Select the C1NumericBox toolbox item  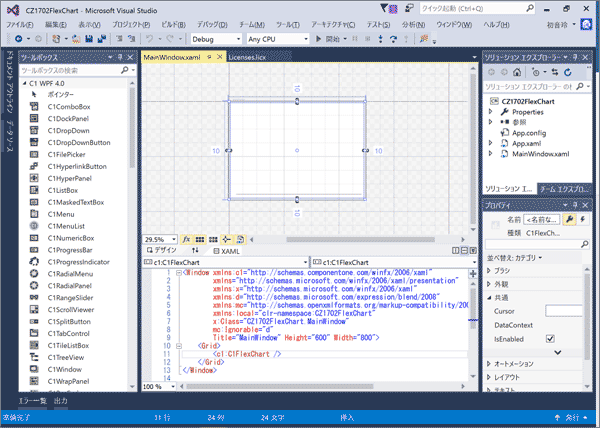tap(71, 238)
